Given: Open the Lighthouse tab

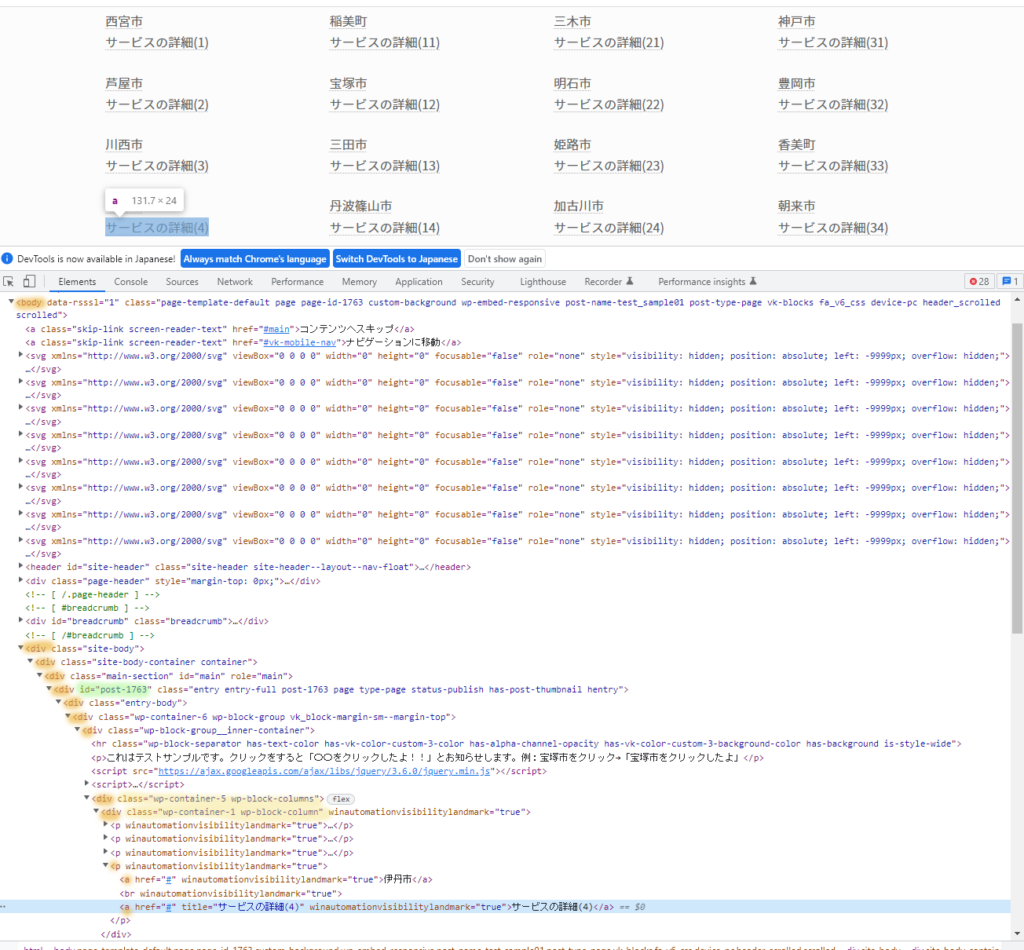Looking at the screenshot, I should pos(543,281).
